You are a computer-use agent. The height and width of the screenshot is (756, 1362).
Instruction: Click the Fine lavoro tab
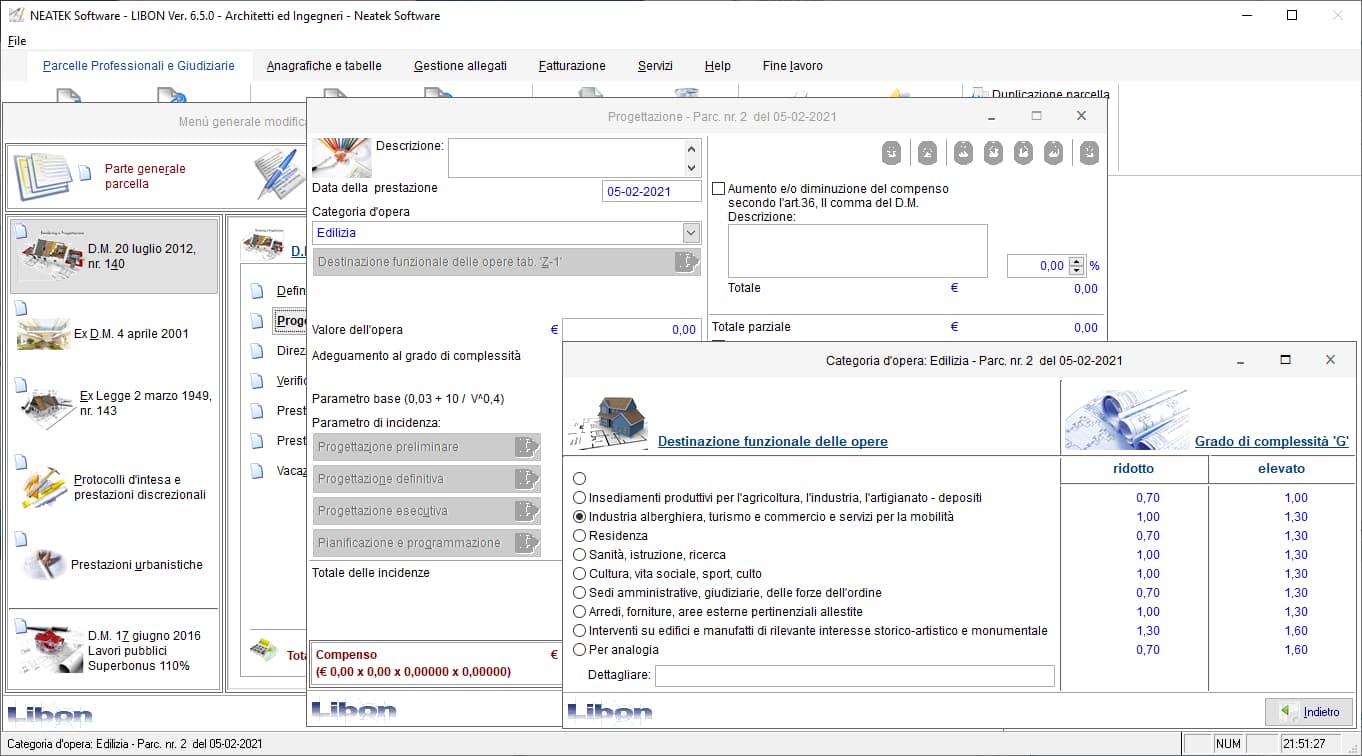pos(792,66)
